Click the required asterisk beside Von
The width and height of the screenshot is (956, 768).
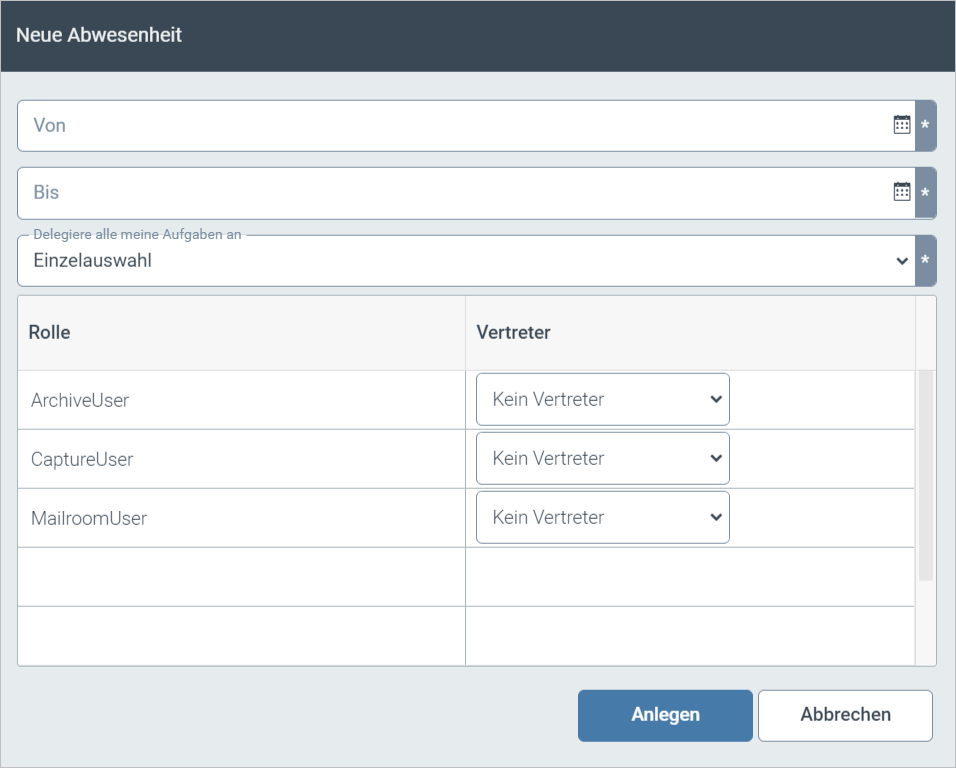[x=925, y=126]
